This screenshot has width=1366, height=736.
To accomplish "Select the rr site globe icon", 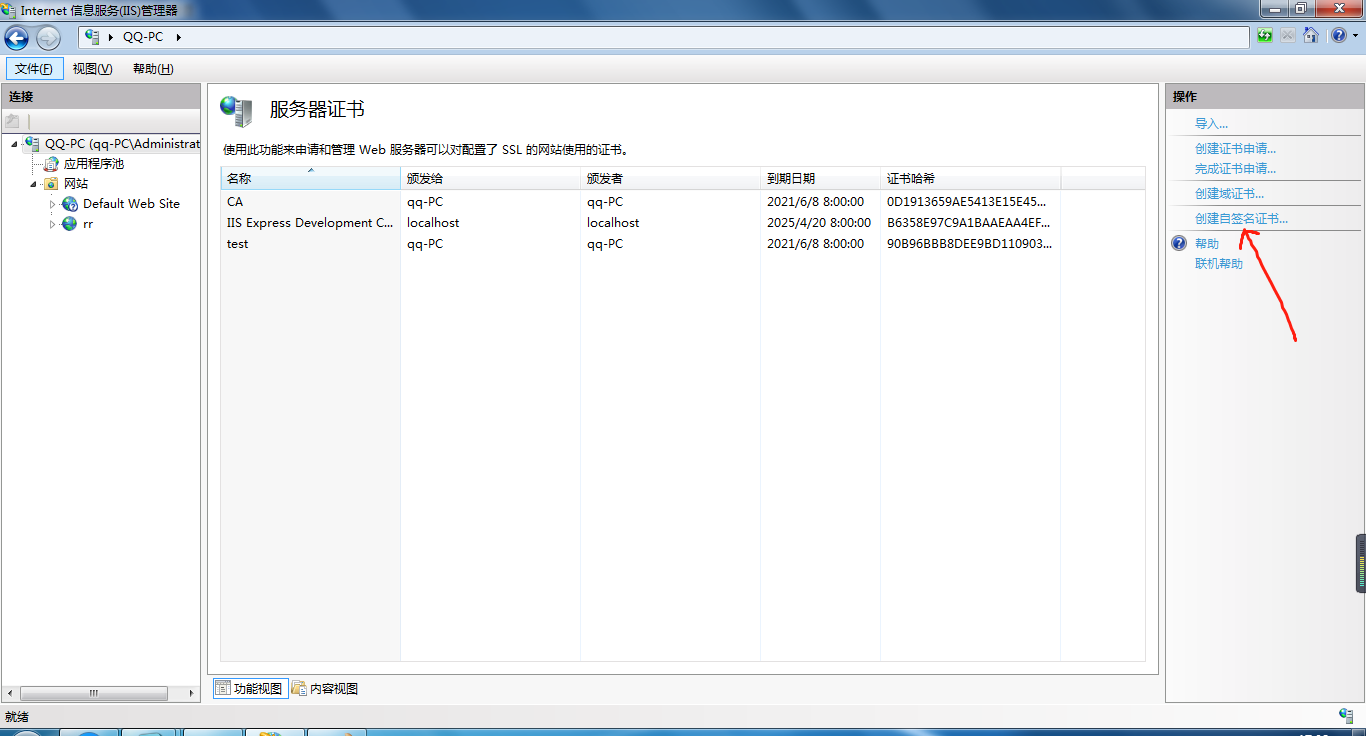I will (70, 224).
